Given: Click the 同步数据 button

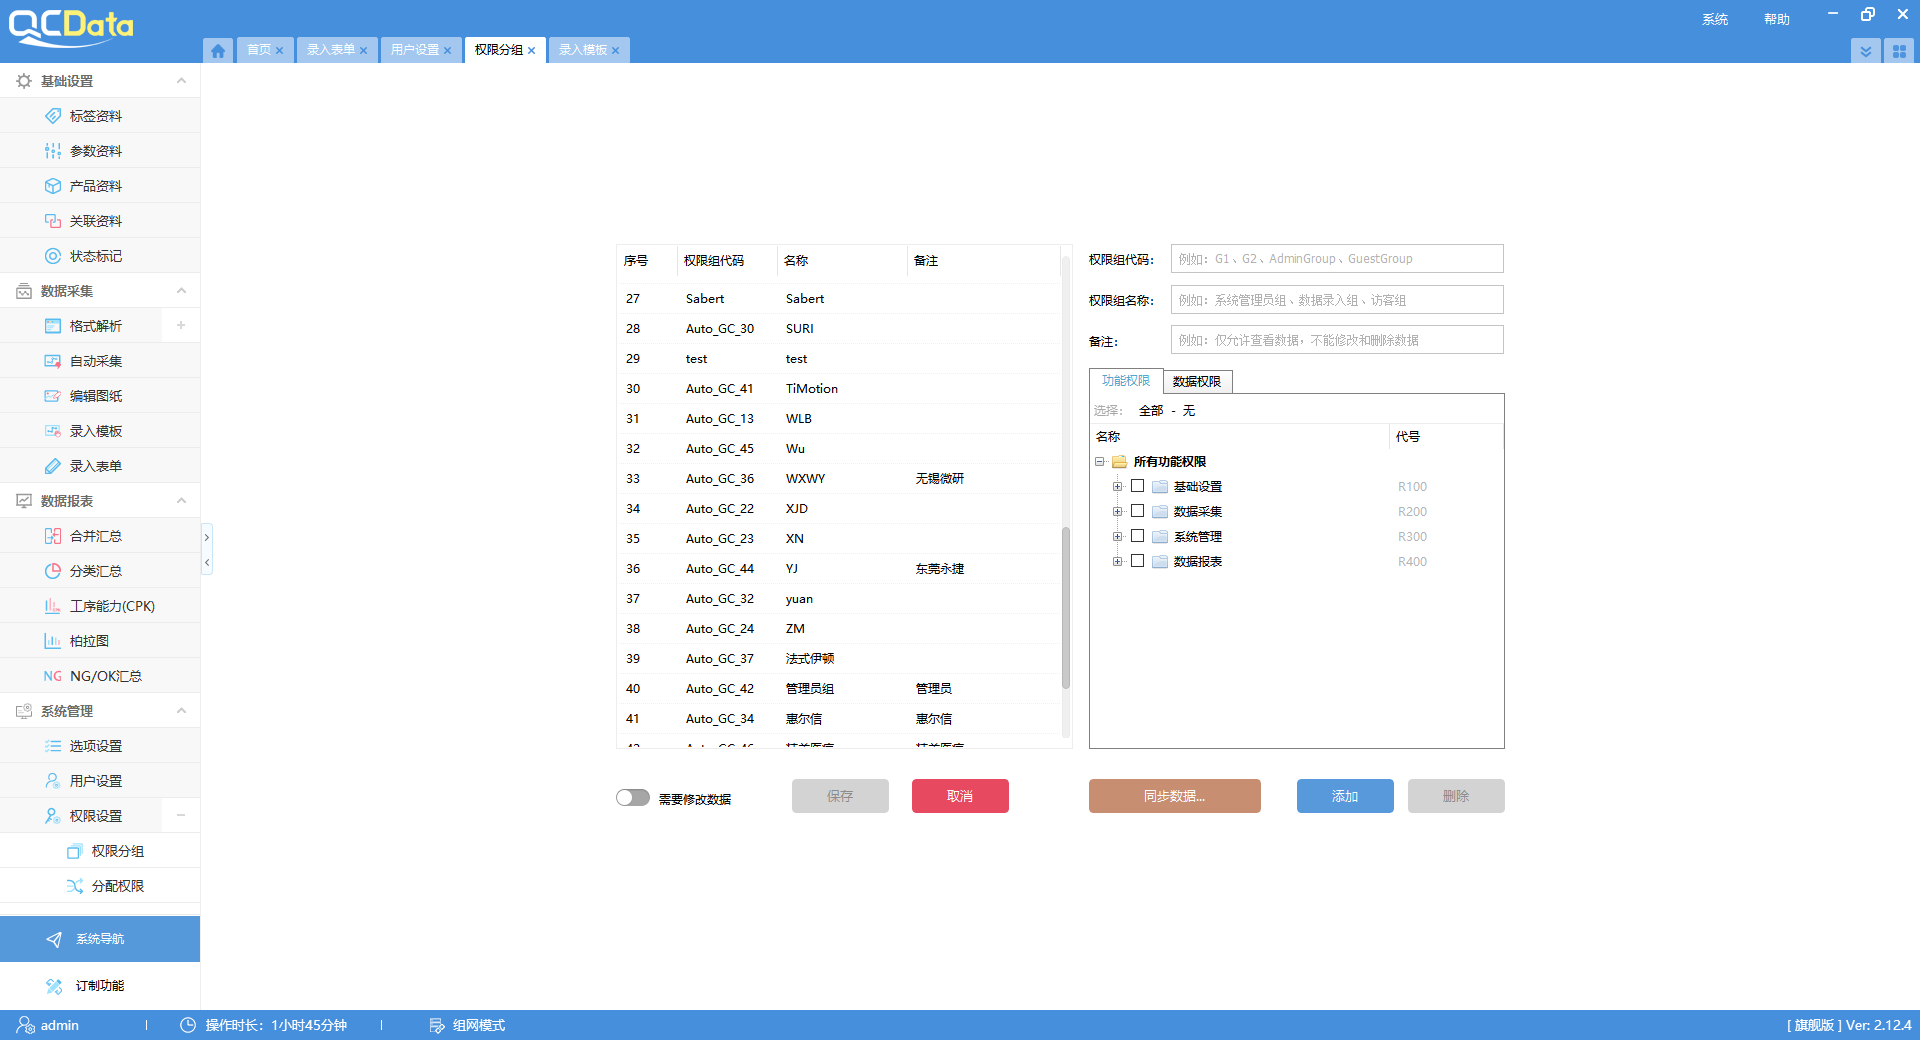Looking at the screenshot, I should (x=1174, y=796).
